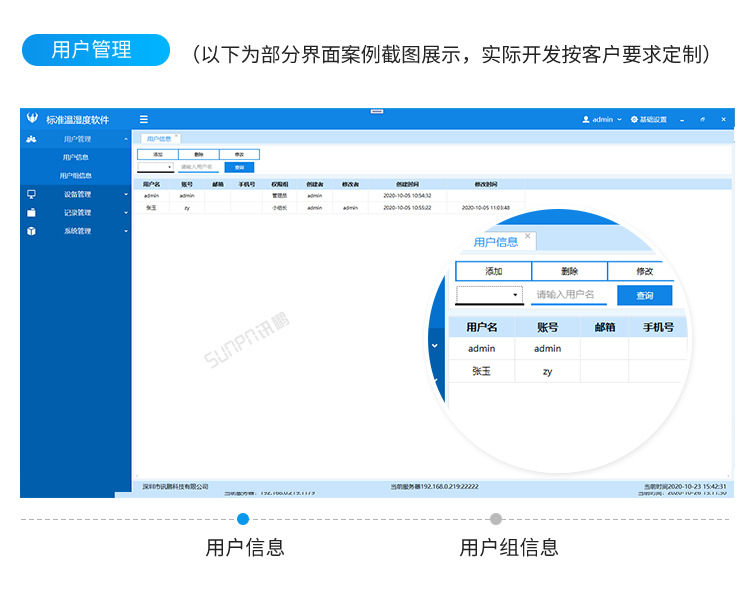Image resolution: width=750 pixels, height=597 pixels.
Task: Expand 记录管理 chevron in the sidebar
Action: pos(126,212)
